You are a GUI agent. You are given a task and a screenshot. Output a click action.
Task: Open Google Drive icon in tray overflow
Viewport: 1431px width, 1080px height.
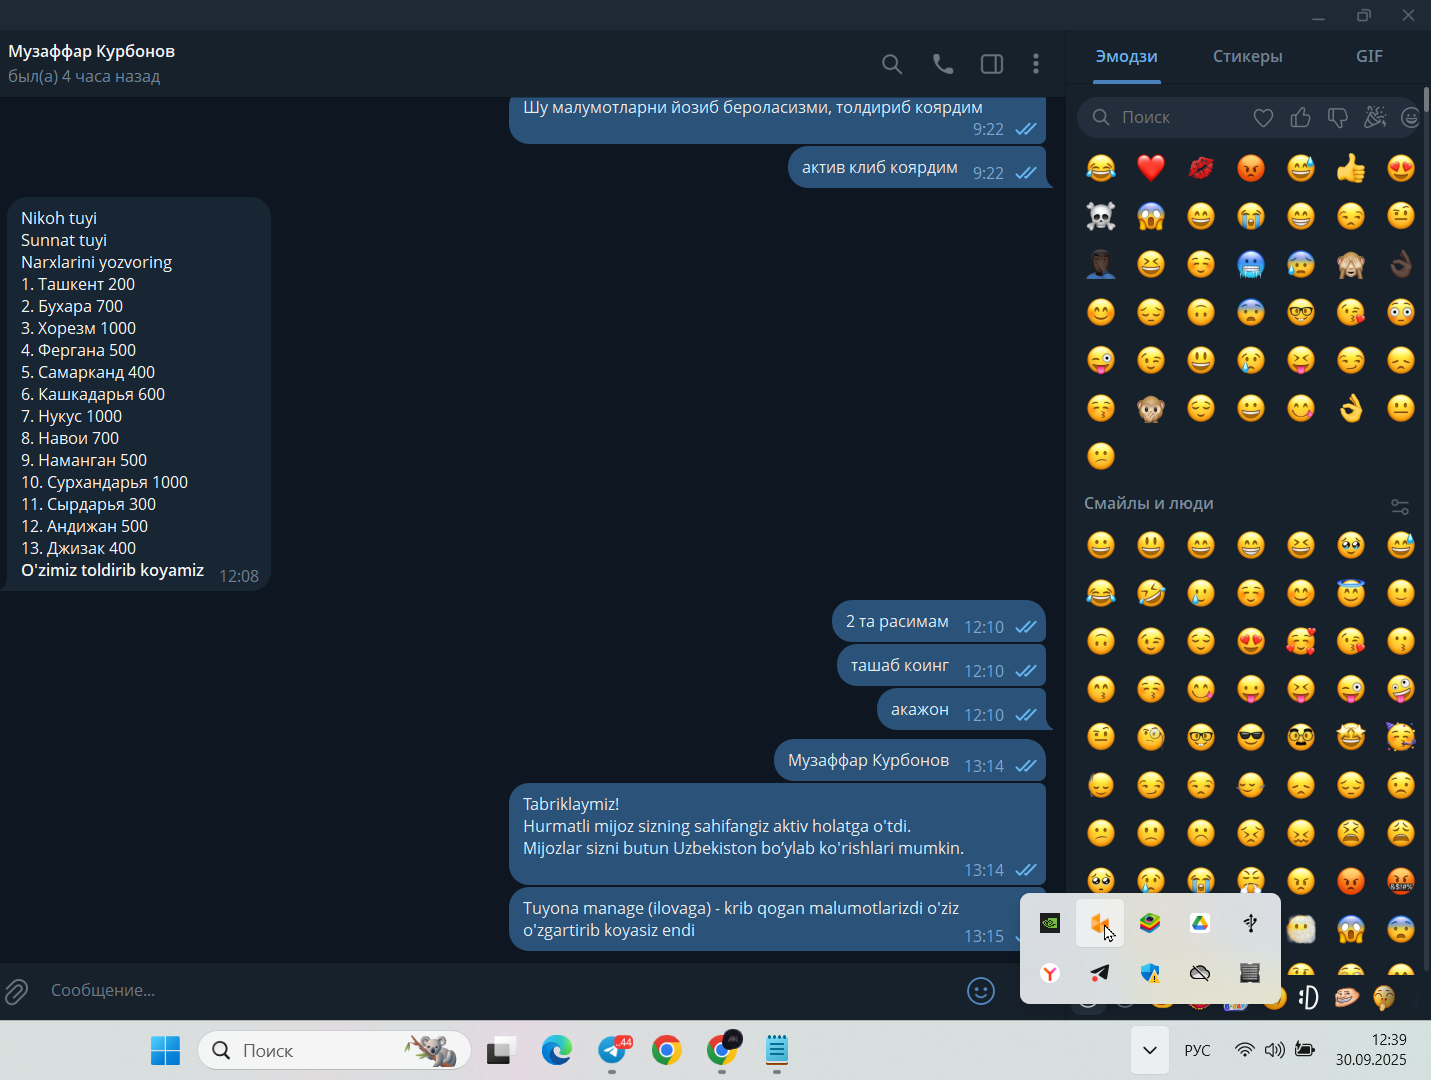1200,923
